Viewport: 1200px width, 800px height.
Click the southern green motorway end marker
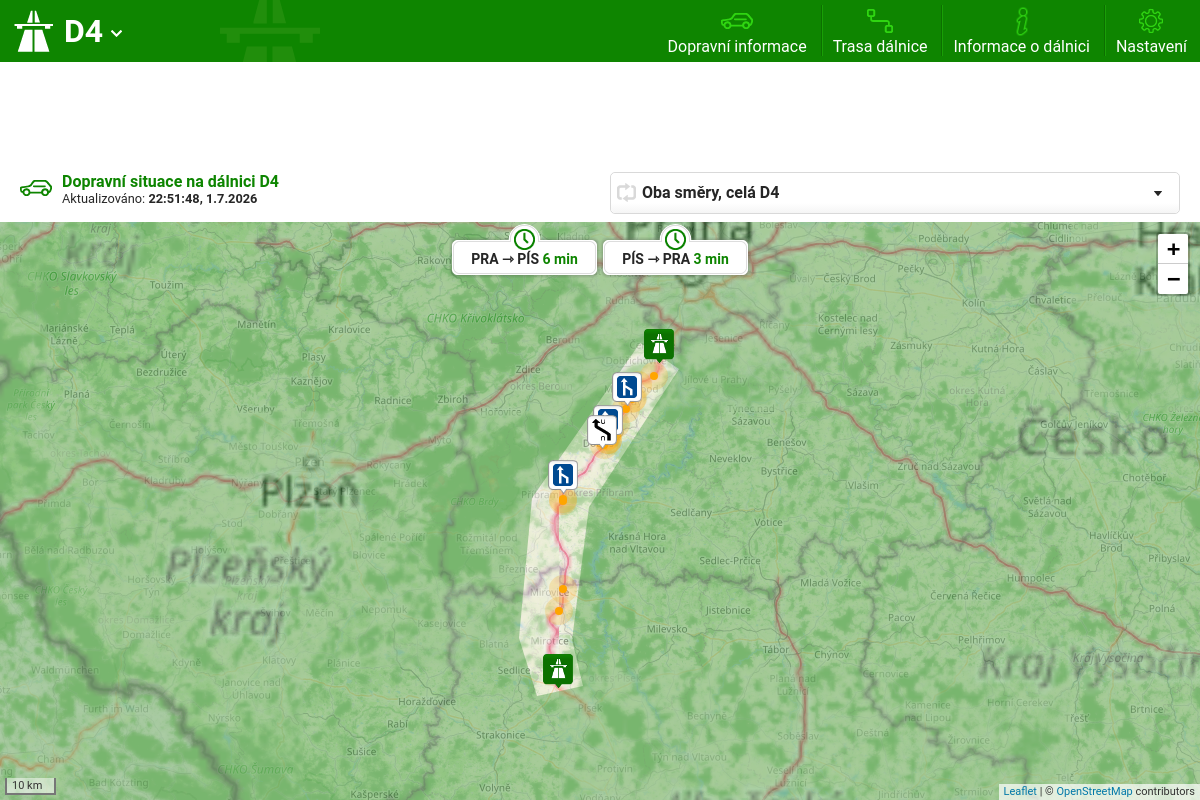(558, 670)
